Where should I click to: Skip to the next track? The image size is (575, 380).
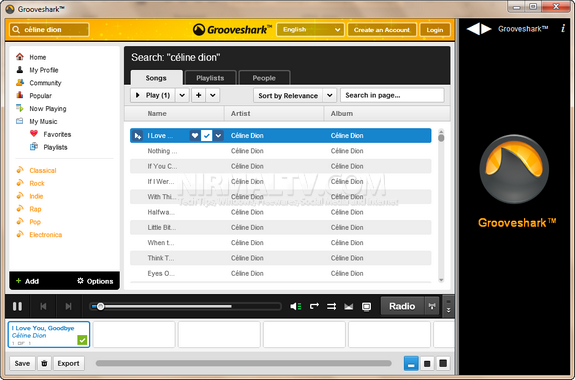[x=68, y=306]
